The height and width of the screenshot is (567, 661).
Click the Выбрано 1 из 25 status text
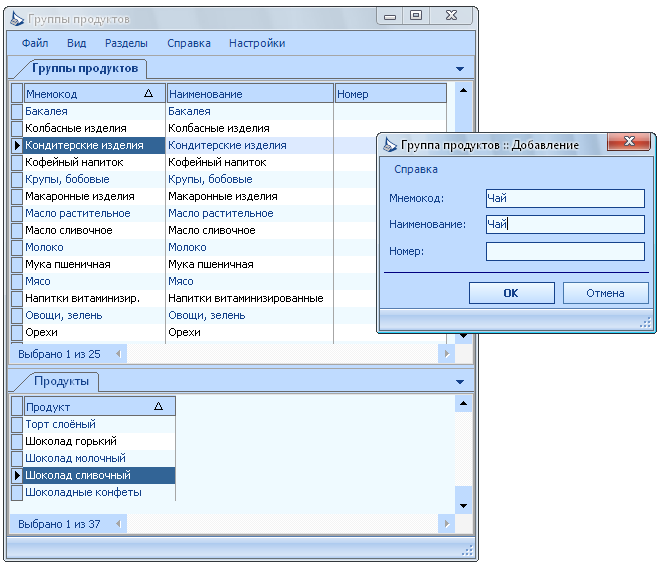(x=59, y=354)
